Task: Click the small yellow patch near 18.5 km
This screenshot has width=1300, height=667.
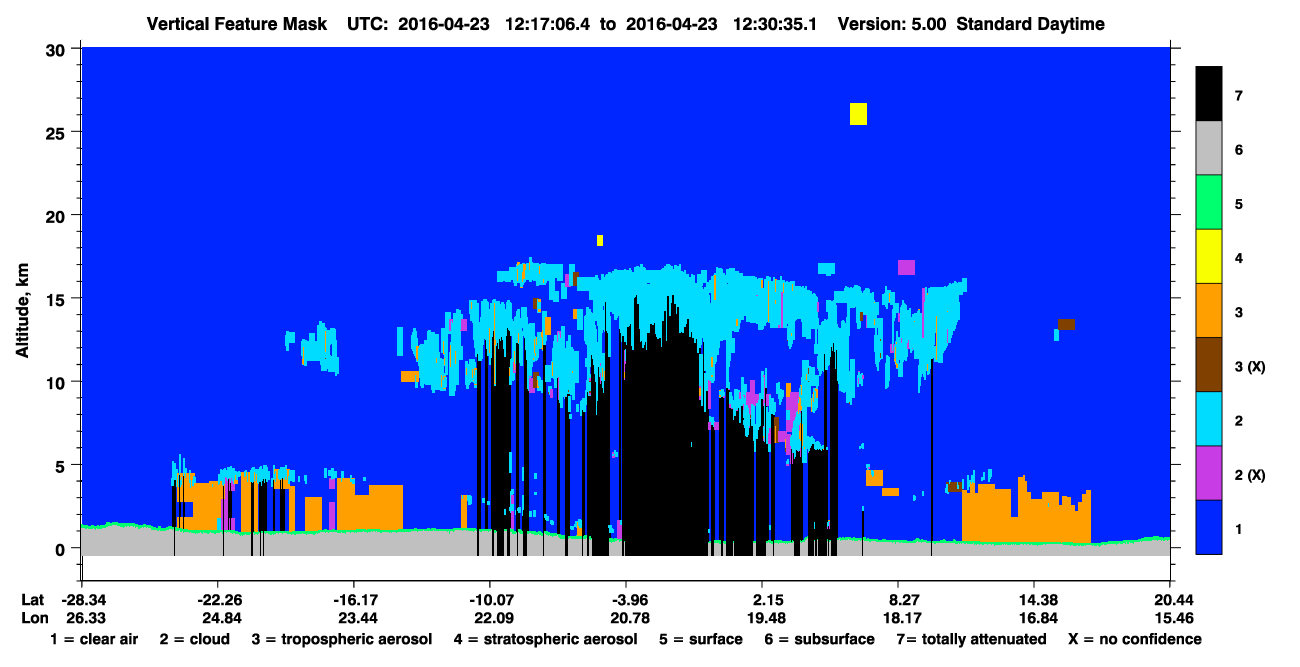Action: [600, 240]
